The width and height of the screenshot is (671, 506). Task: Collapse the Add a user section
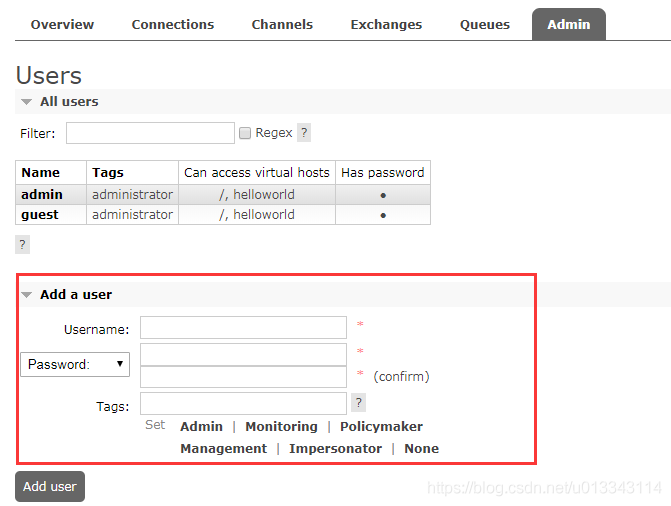tap(67, 295)
